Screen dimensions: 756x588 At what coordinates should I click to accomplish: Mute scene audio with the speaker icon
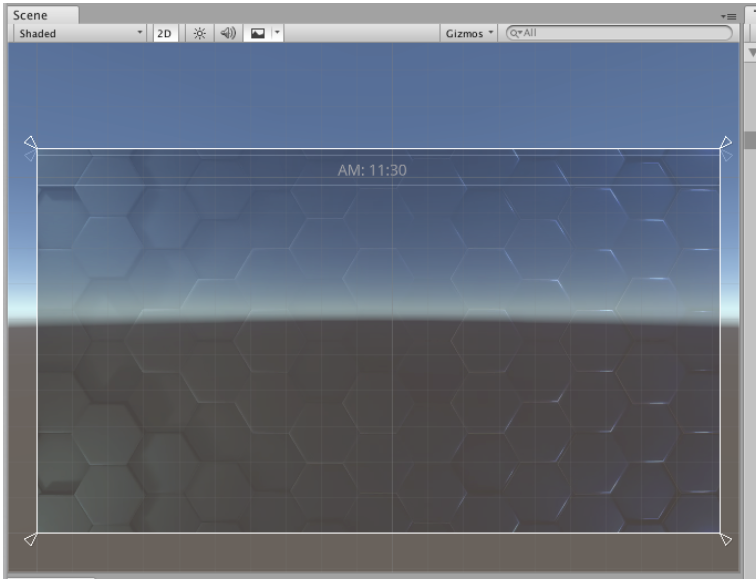pos(228,33)
